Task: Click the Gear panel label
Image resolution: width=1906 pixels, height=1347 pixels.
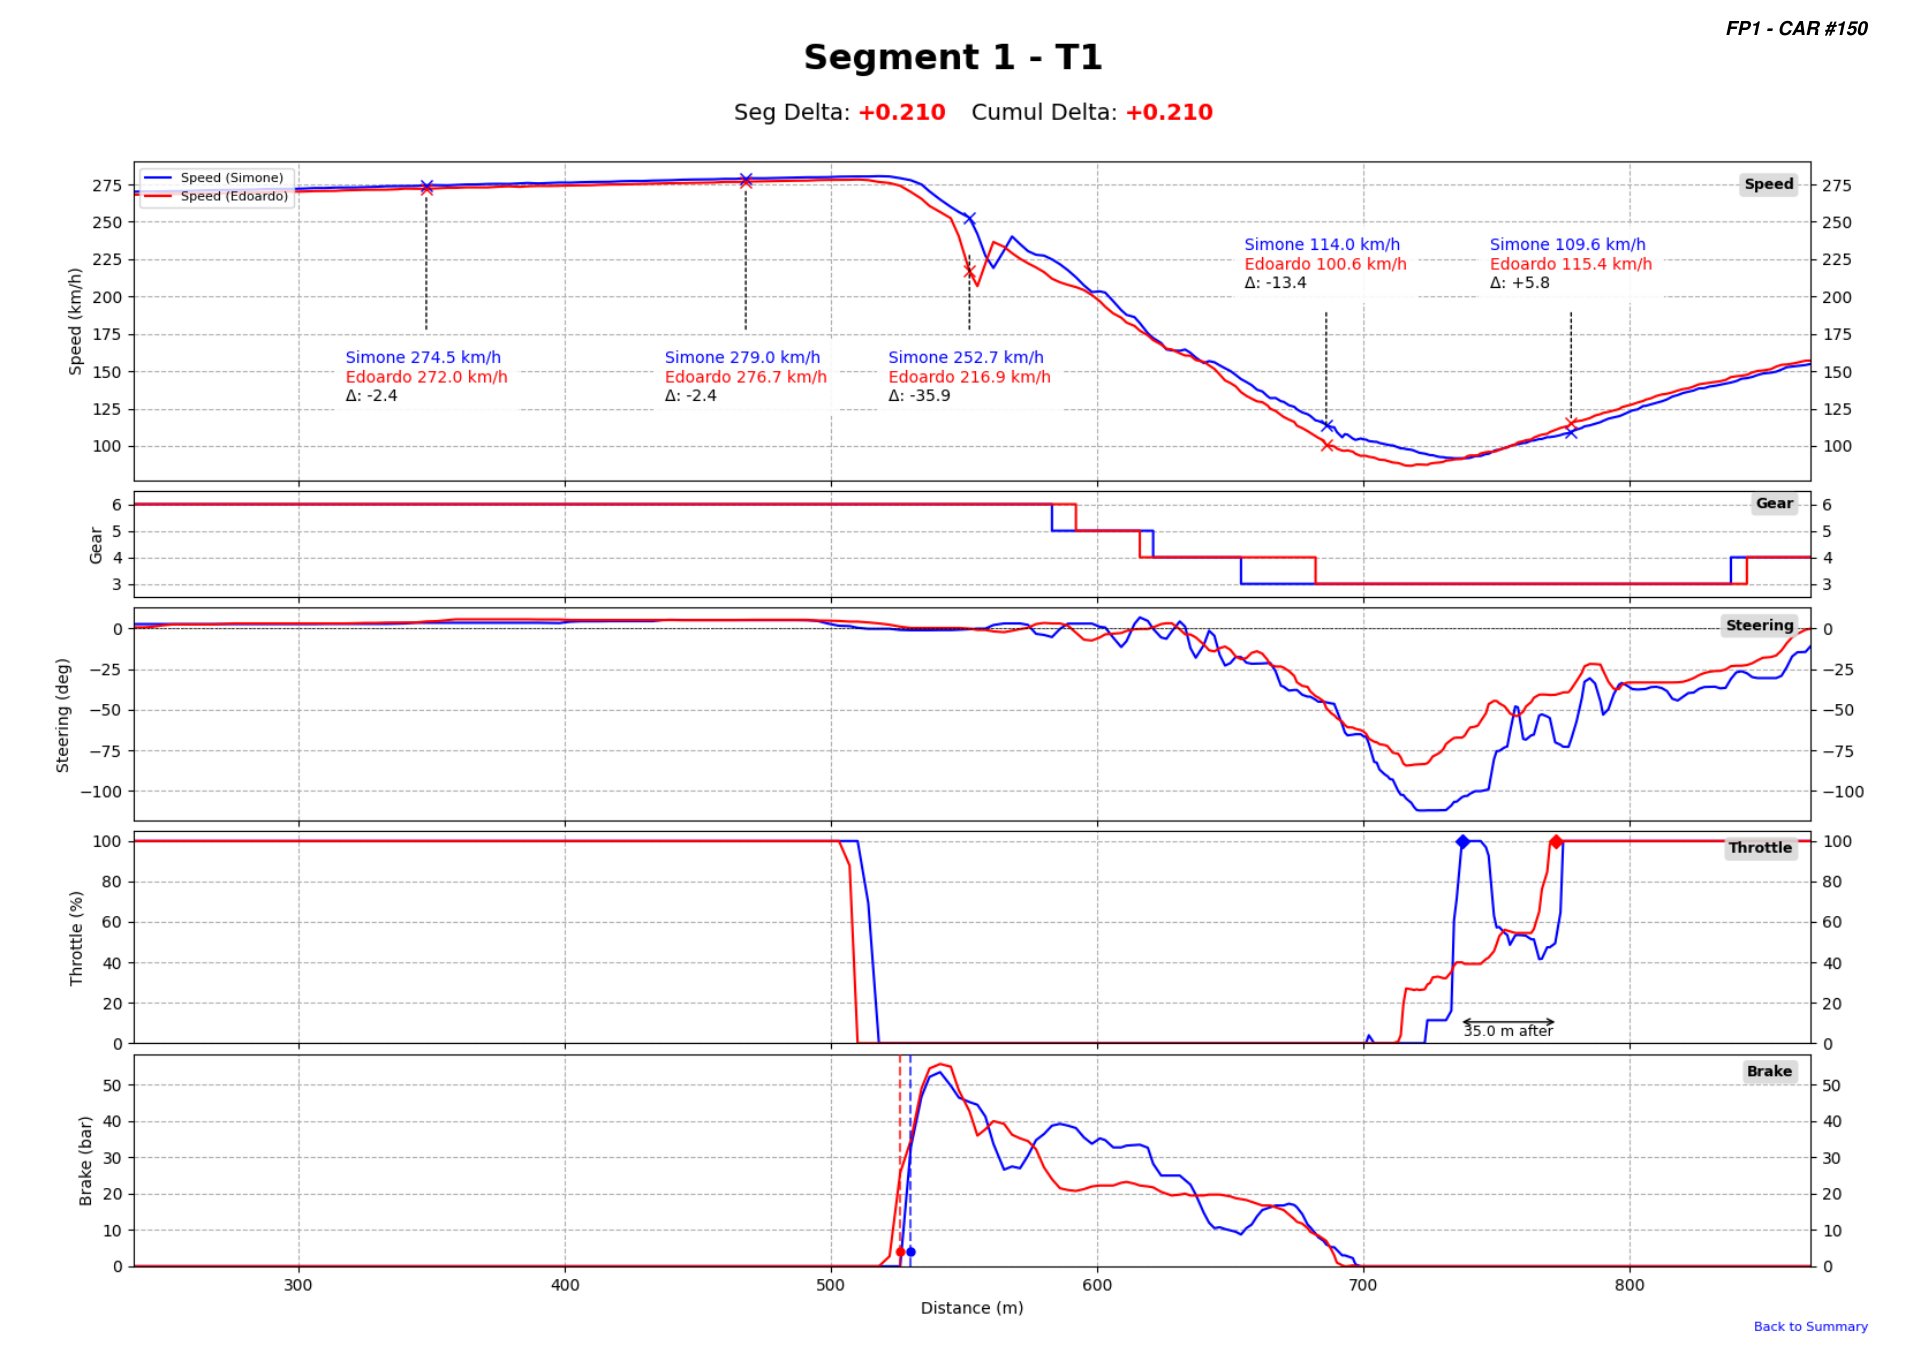Action: point(1774,503)
